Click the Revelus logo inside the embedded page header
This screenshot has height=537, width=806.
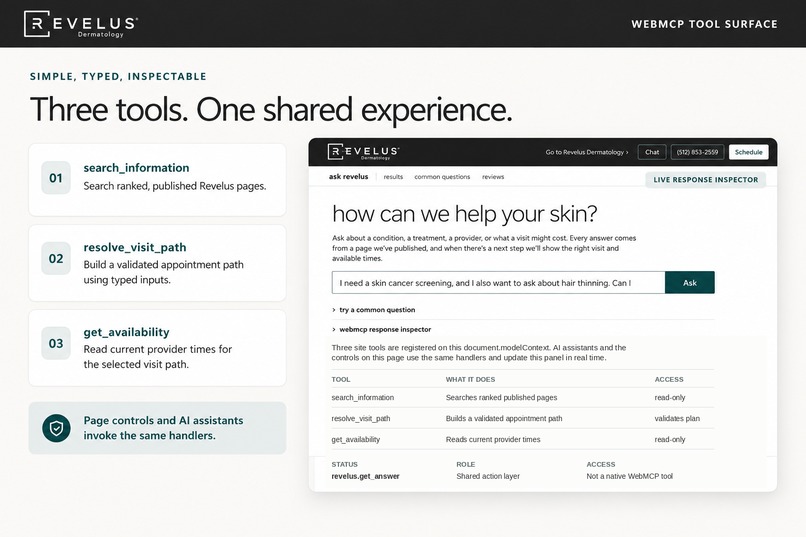(x=363, y=152)
